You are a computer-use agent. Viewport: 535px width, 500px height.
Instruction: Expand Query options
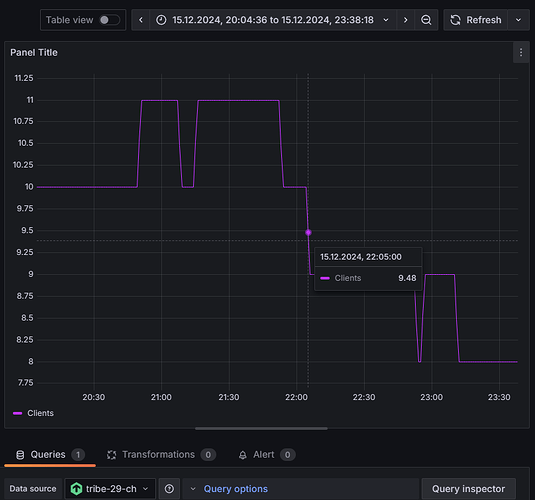click(x=235, y=489)
